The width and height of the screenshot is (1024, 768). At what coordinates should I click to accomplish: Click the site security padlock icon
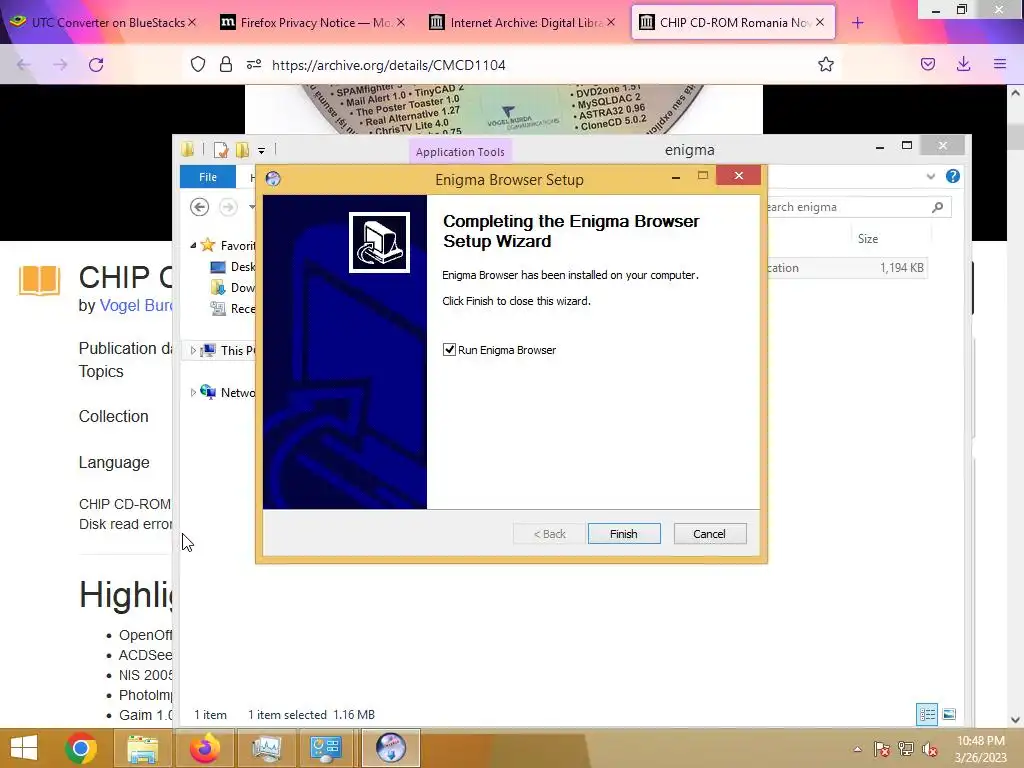225,64
